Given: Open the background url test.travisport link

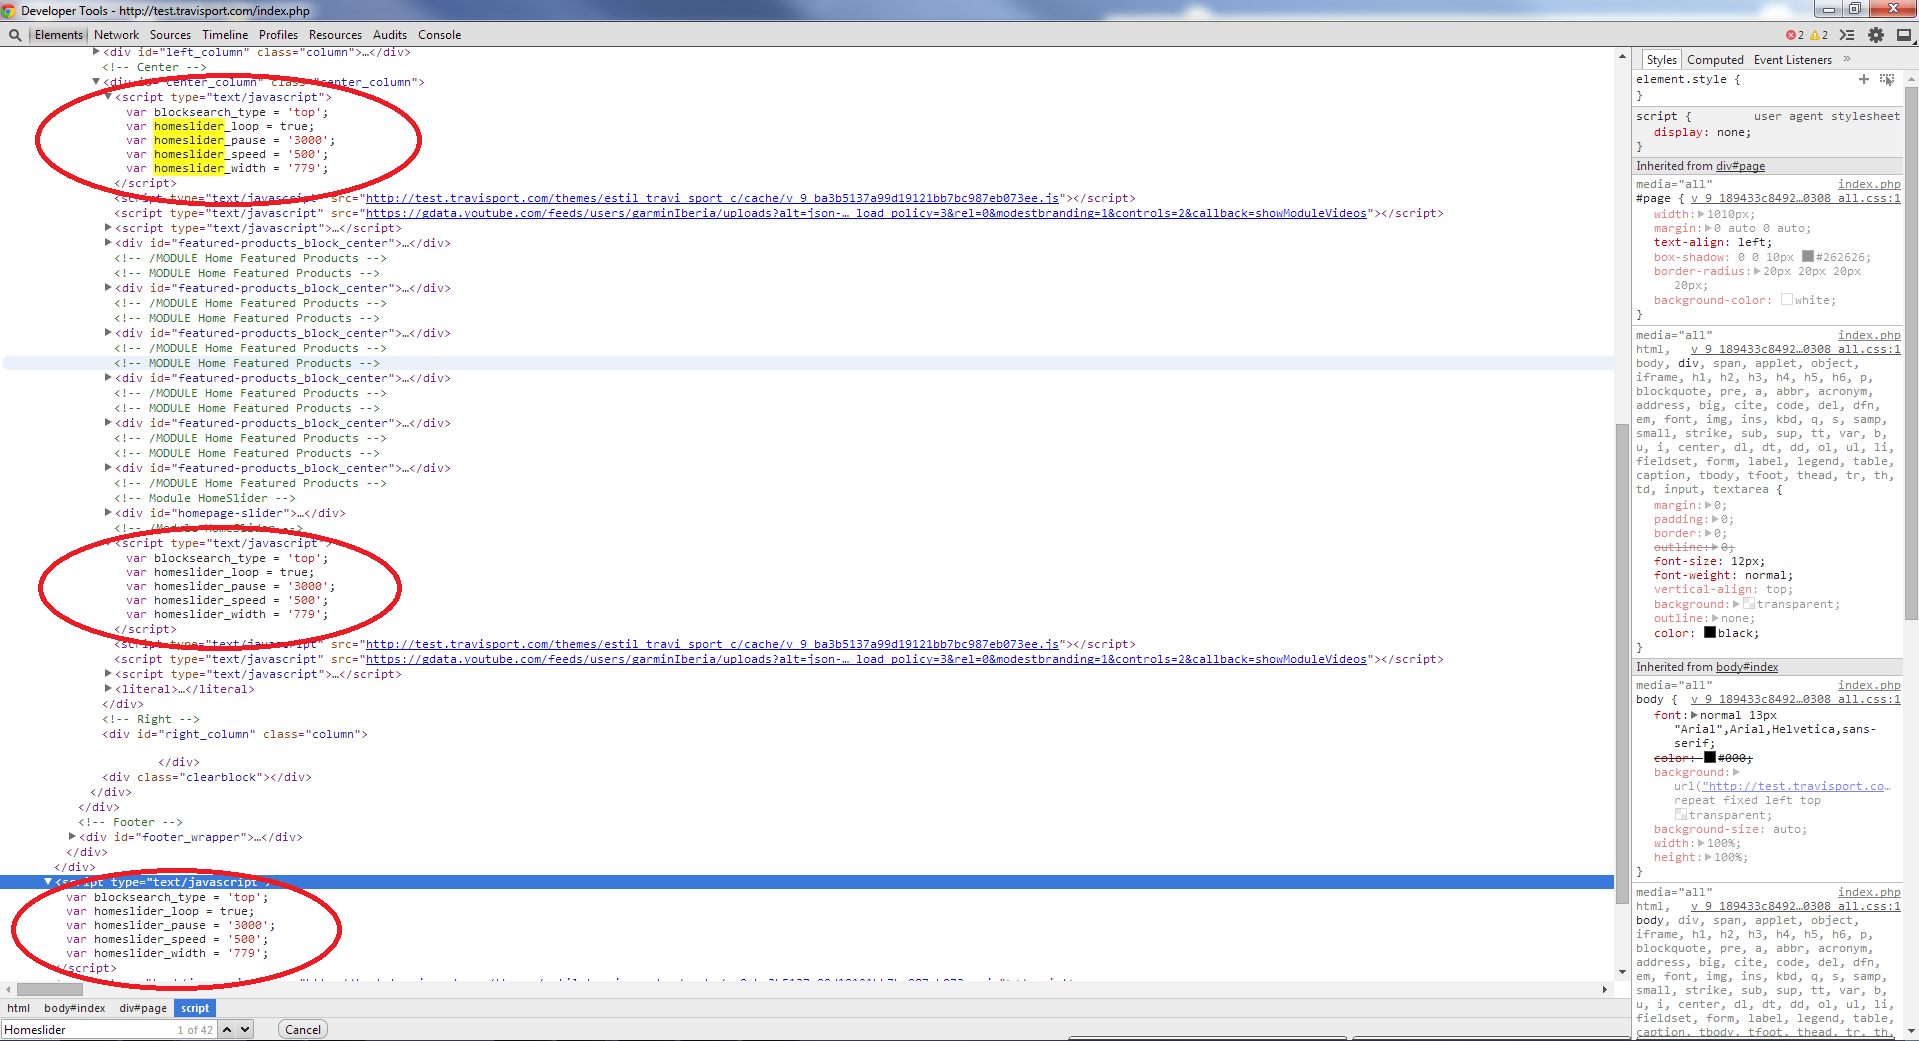Looking at the screenshot, I should point(1796,786).
